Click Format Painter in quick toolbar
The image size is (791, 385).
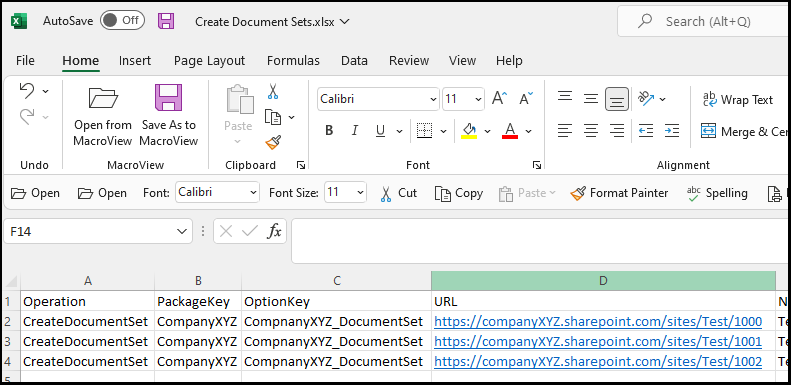pos(619,193)
